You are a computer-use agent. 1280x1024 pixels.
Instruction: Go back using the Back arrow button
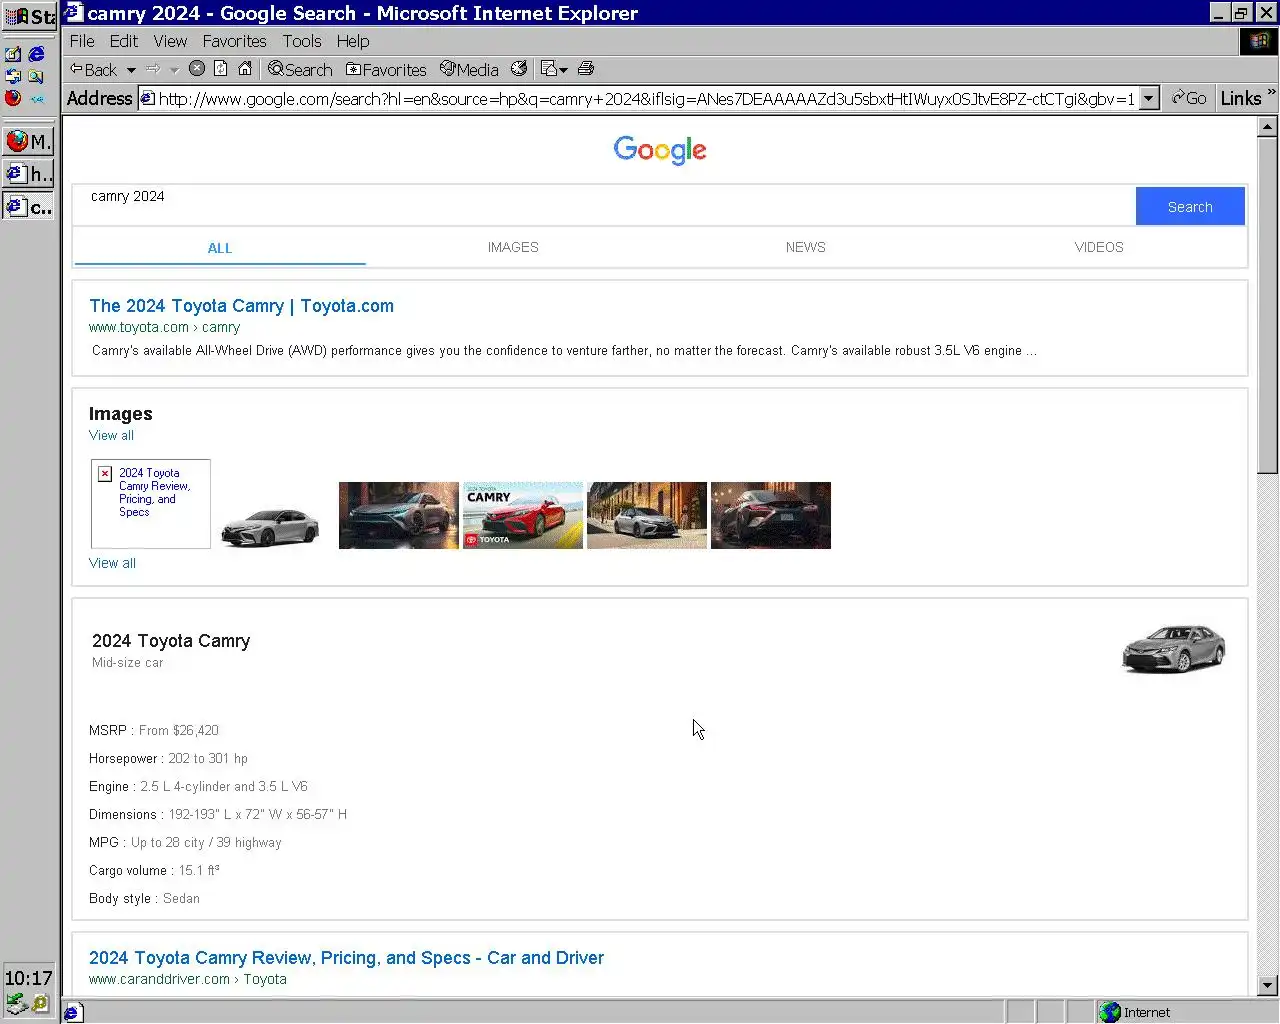pos(93,69)
